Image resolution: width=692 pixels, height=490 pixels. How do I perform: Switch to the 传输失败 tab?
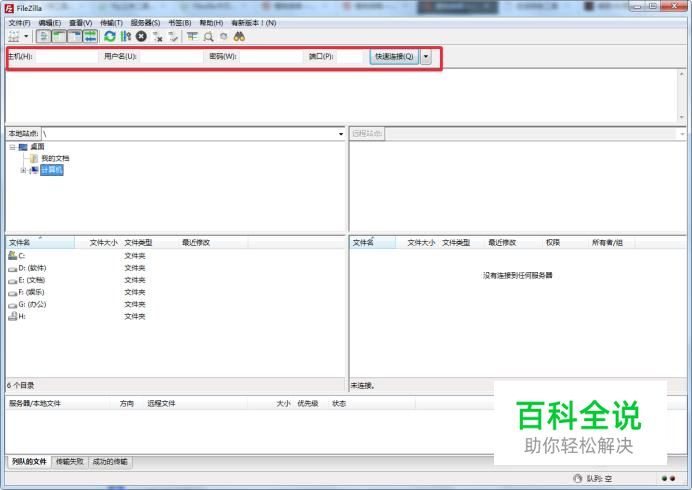tap(70, 461)
